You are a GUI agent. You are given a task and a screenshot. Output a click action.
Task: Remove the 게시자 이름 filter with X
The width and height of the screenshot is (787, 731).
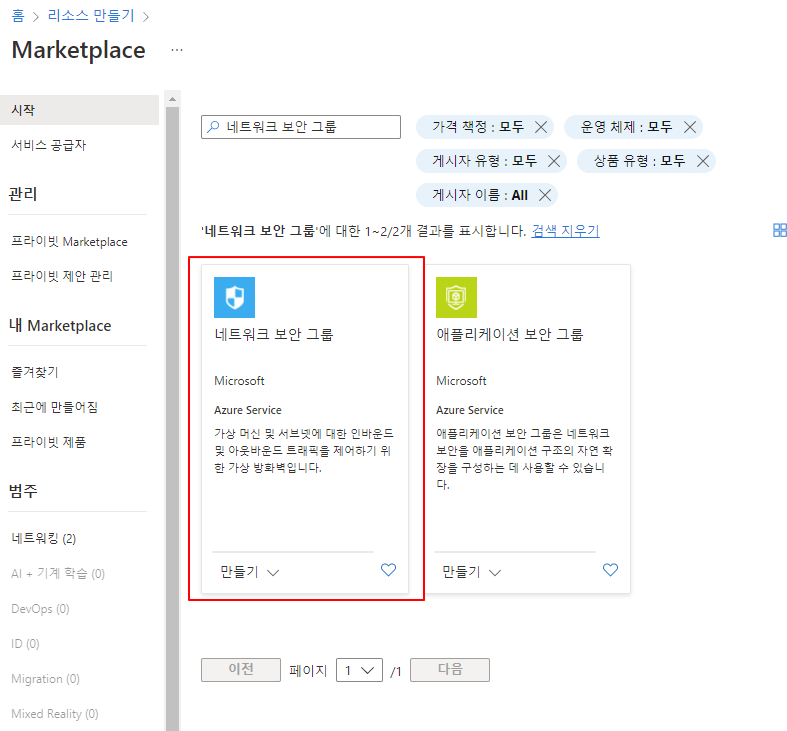545,195
